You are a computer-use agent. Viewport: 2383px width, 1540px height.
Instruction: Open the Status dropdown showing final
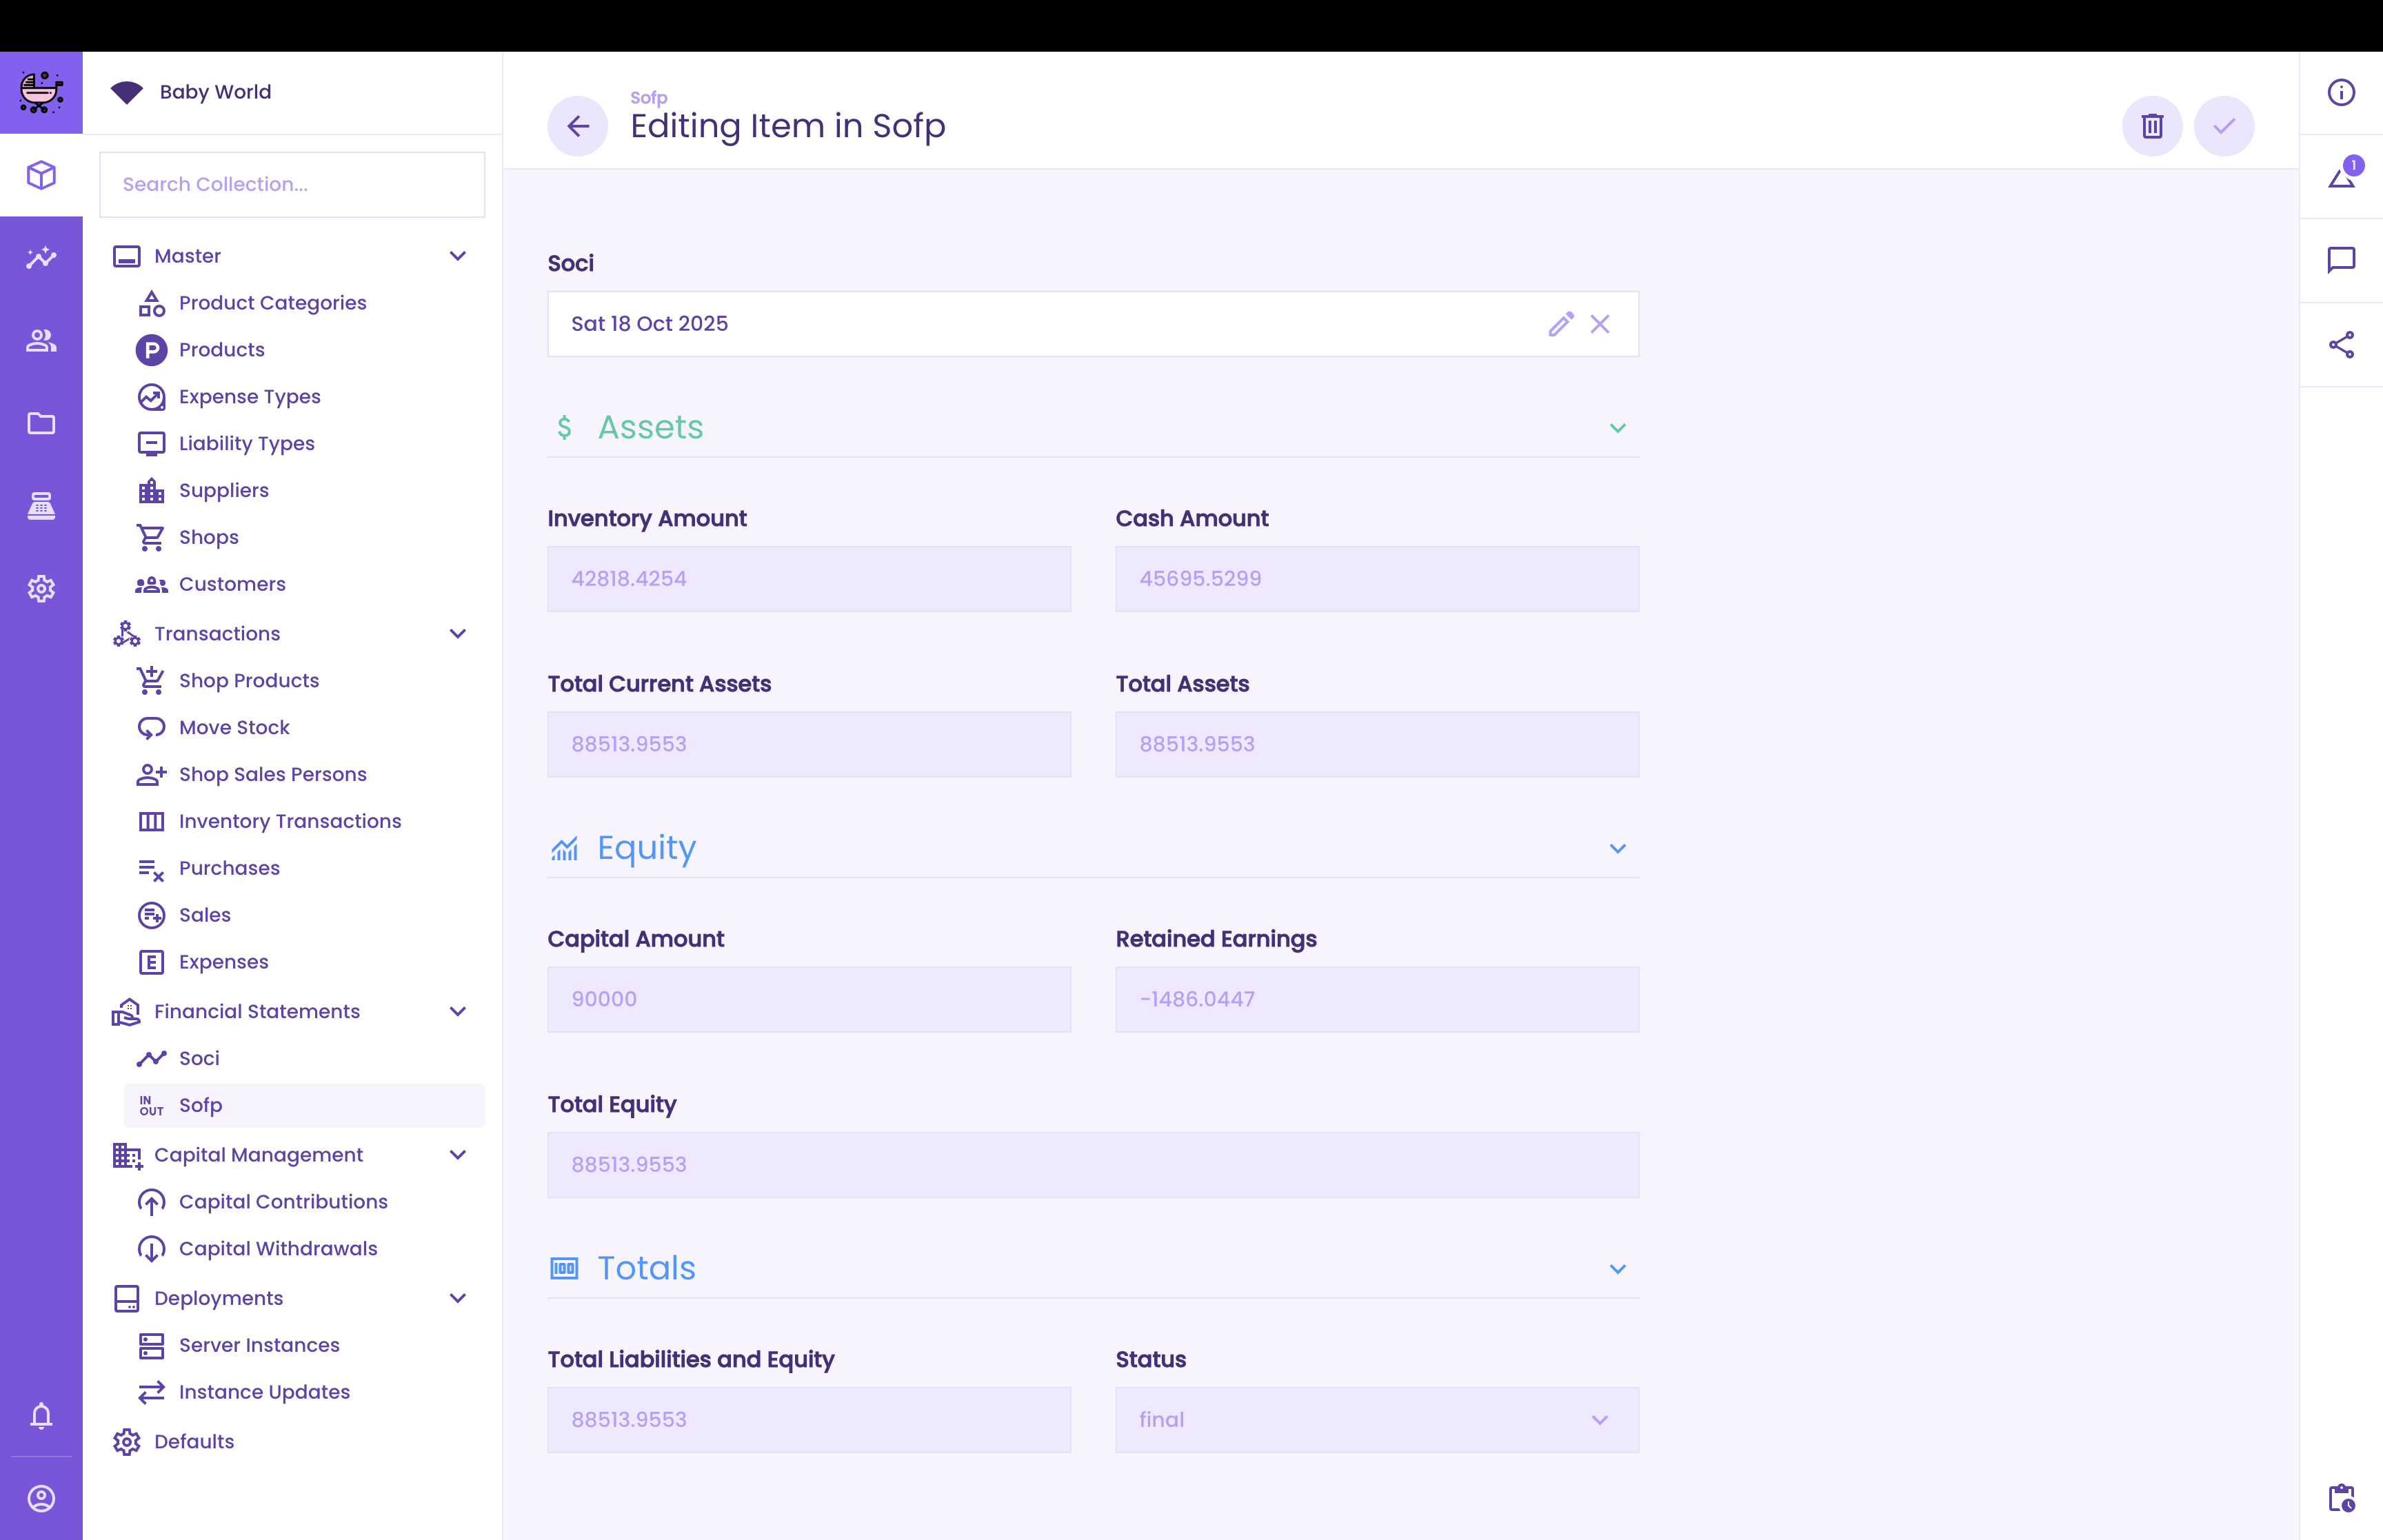click(1376, 1419)
